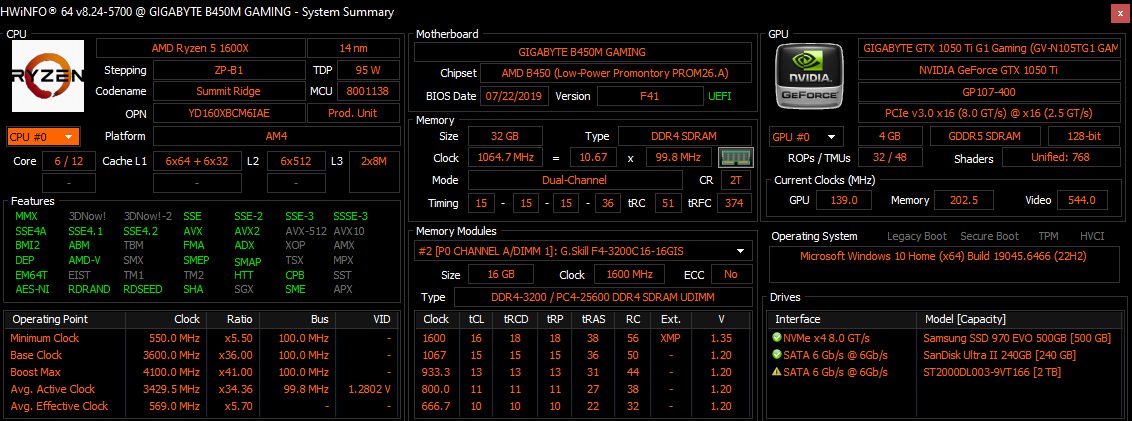Click the AVX-512 feature label

(x=305, y=232)
